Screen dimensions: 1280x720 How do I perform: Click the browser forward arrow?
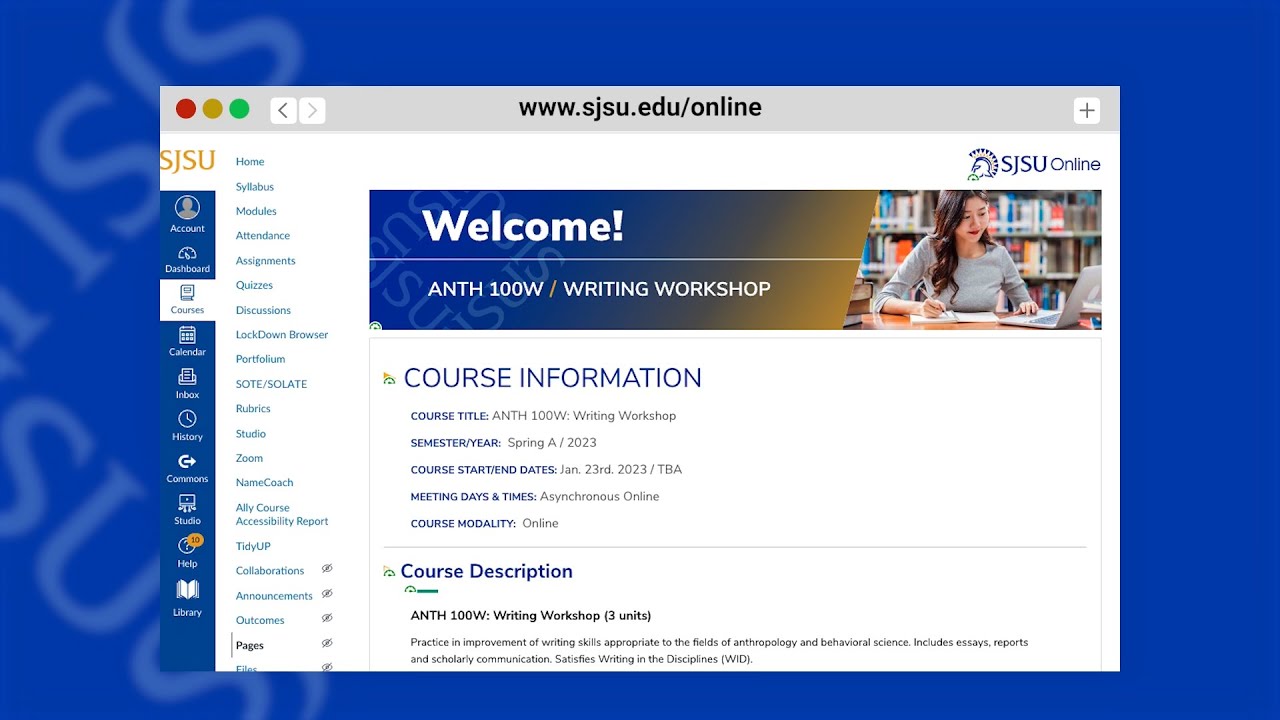(x=312, y=110)
